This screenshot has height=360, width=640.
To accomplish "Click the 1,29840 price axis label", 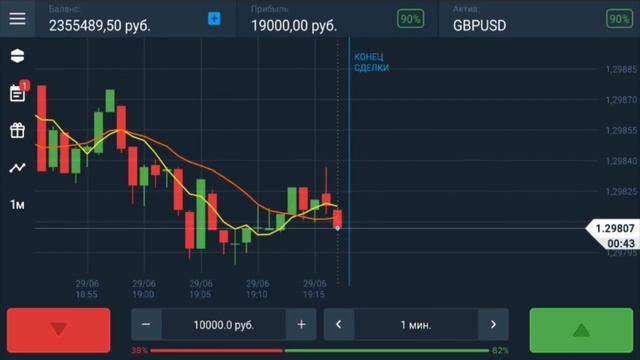I will click(621, 161).
